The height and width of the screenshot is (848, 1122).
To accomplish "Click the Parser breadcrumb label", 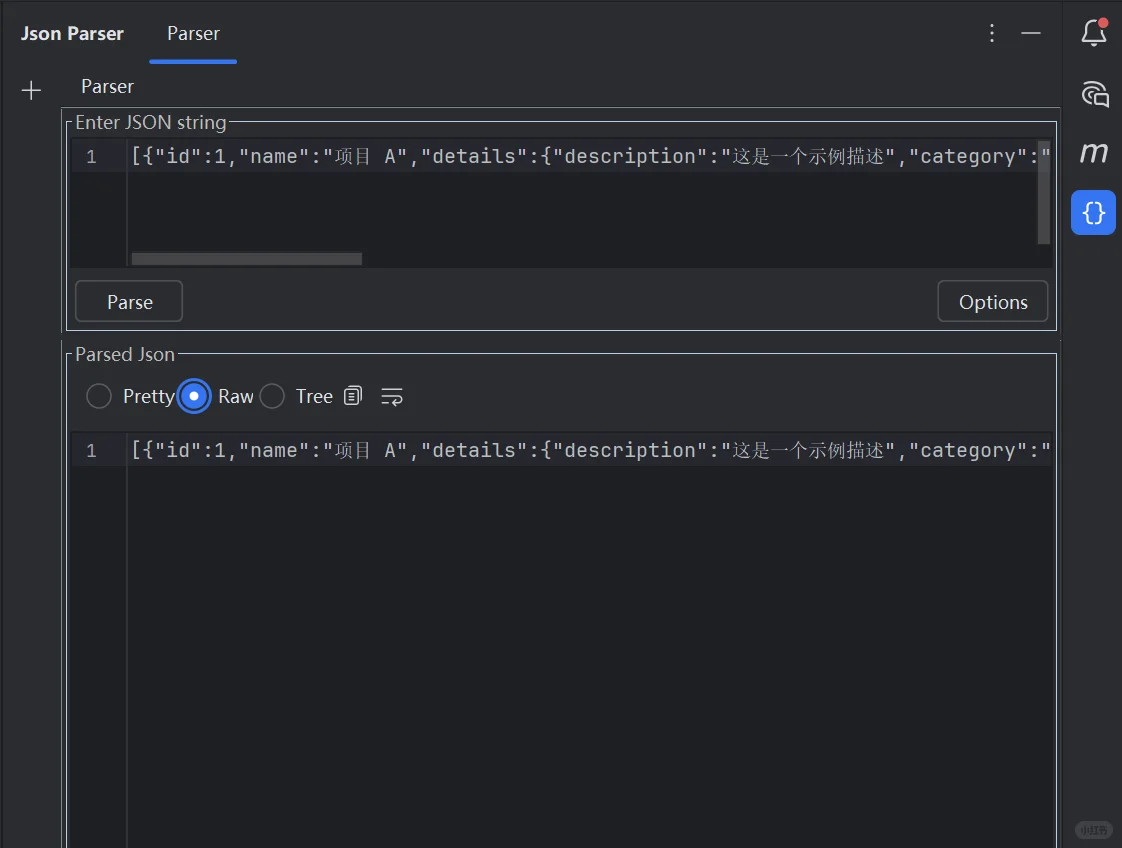I will pos(107,86).
